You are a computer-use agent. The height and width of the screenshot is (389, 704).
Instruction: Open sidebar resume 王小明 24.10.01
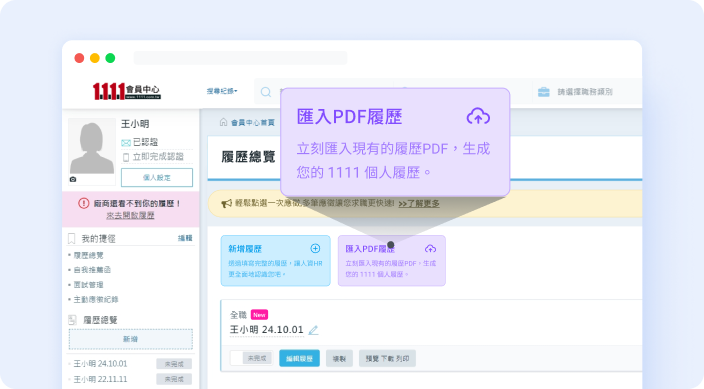(x=100, y=363)
